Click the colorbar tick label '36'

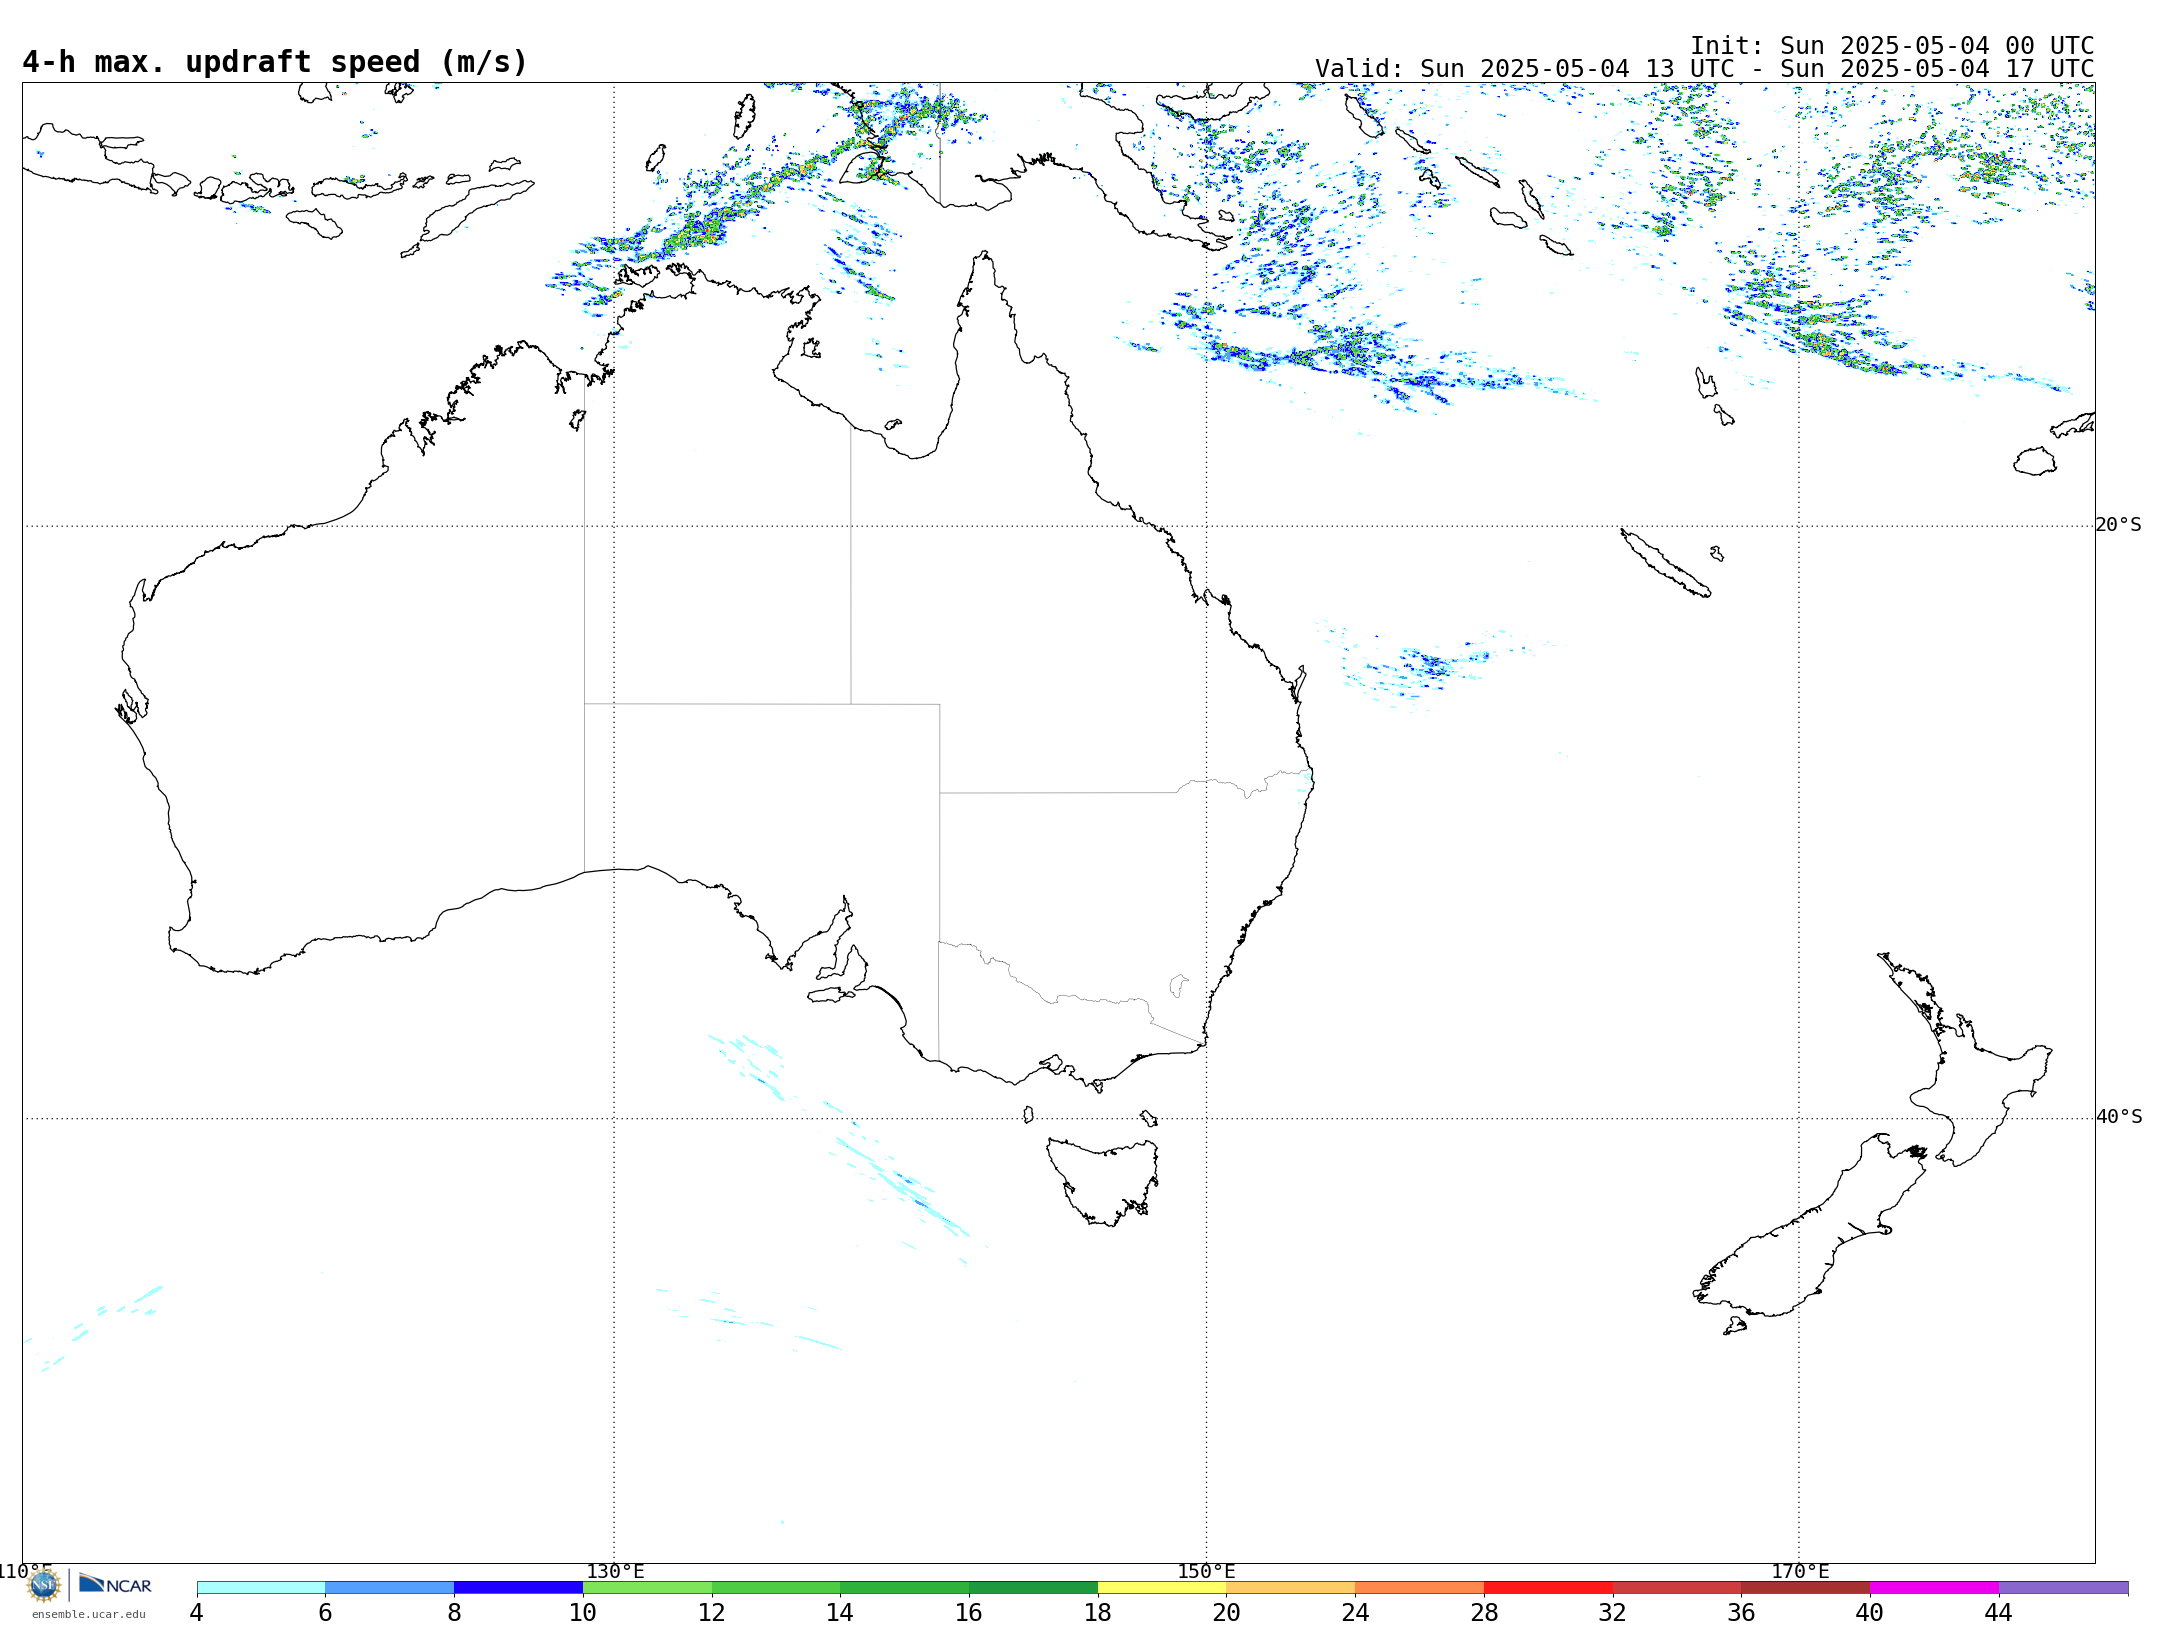click(x=1741, y=1613)
